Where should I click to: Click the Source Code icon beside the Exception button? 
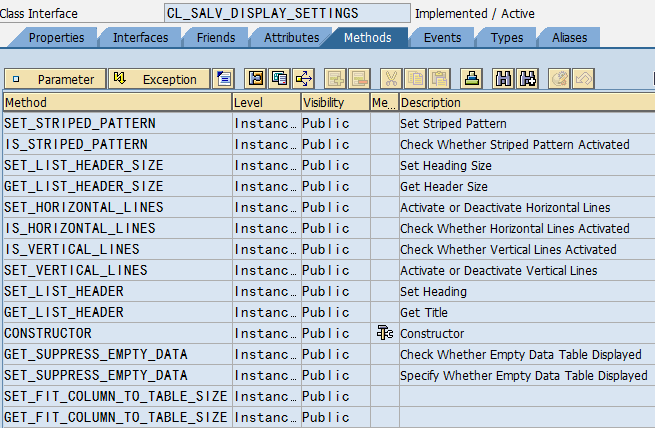pos(224,79)
